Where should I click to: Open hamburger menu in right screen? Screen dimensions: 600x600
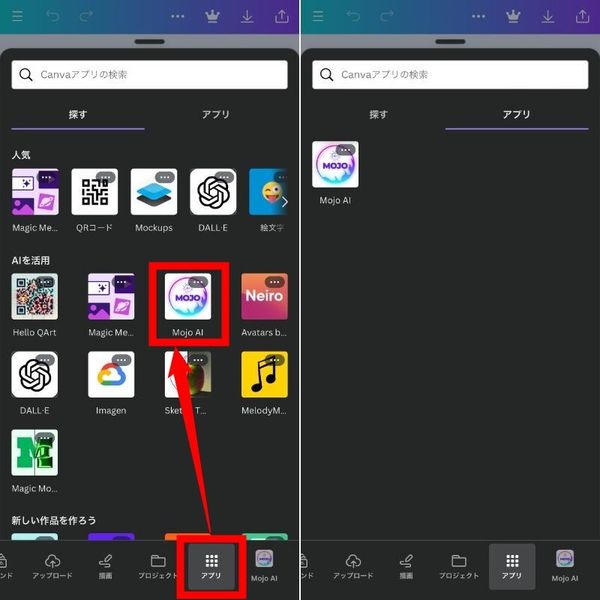[x=318, y=16]
